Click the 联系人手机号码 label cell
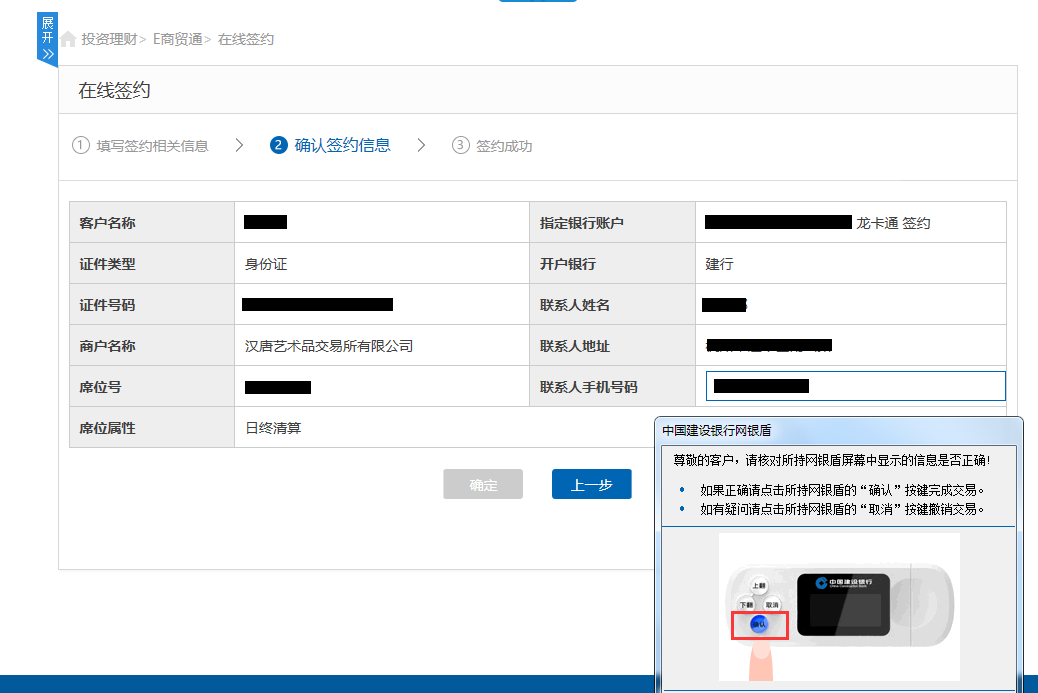 [x=612, y=387]
